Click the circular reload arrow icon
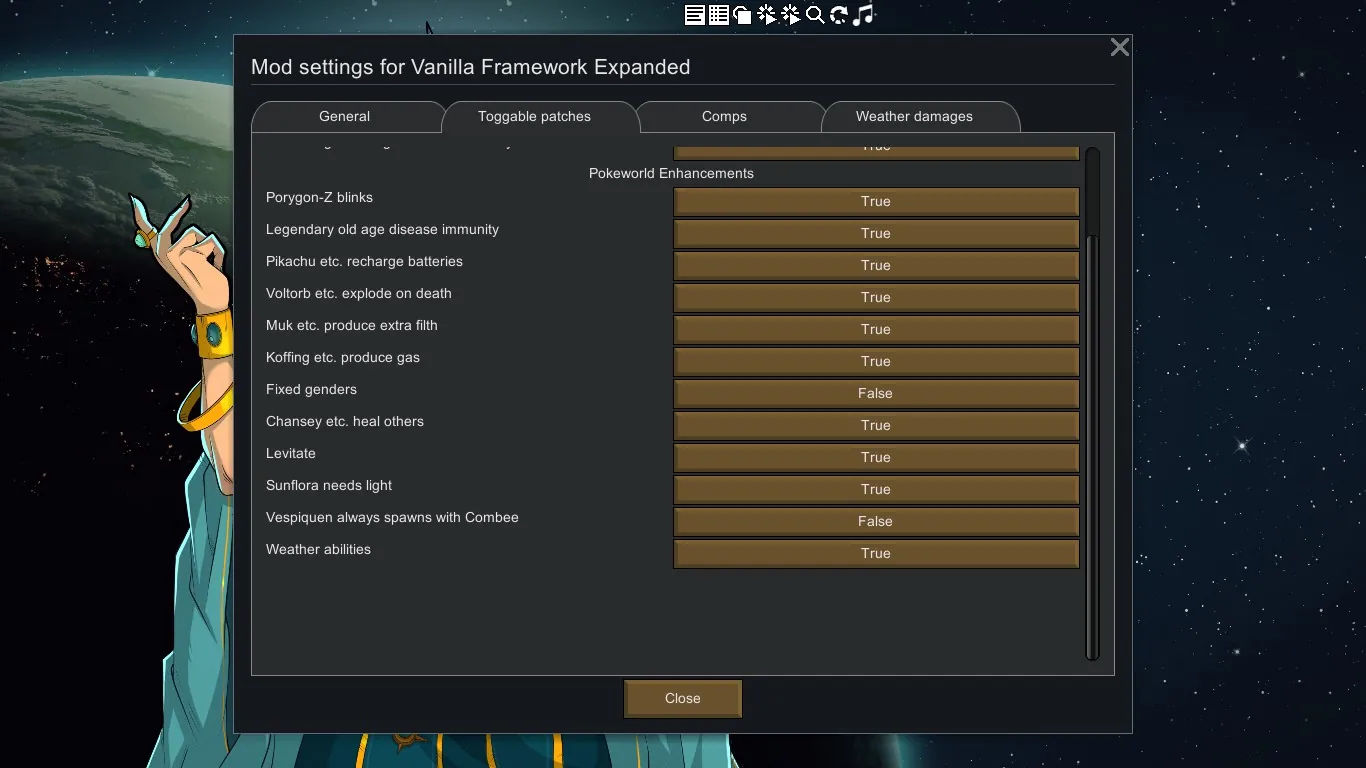The image size is (1366, 768). tap(839, 15)
